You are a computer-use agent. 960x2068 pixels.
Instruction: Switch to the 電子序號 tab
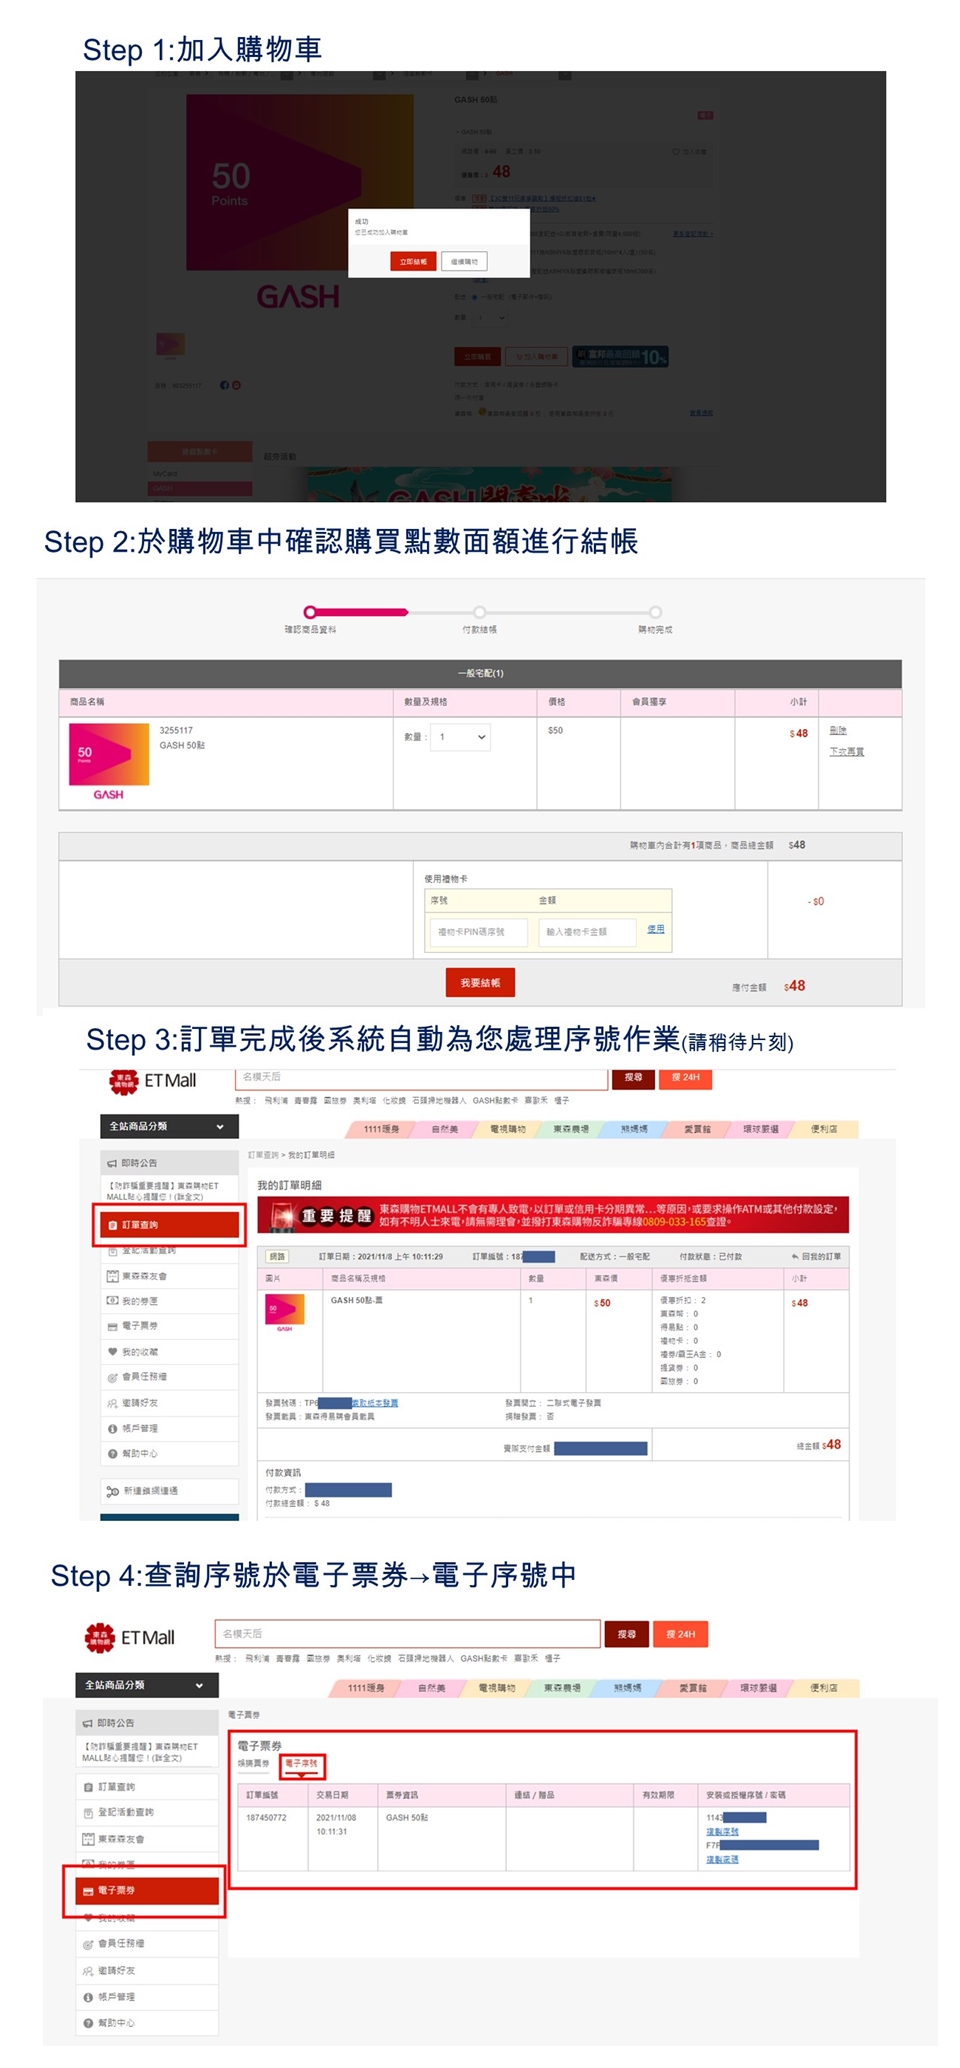click(x=301, y=1763)
